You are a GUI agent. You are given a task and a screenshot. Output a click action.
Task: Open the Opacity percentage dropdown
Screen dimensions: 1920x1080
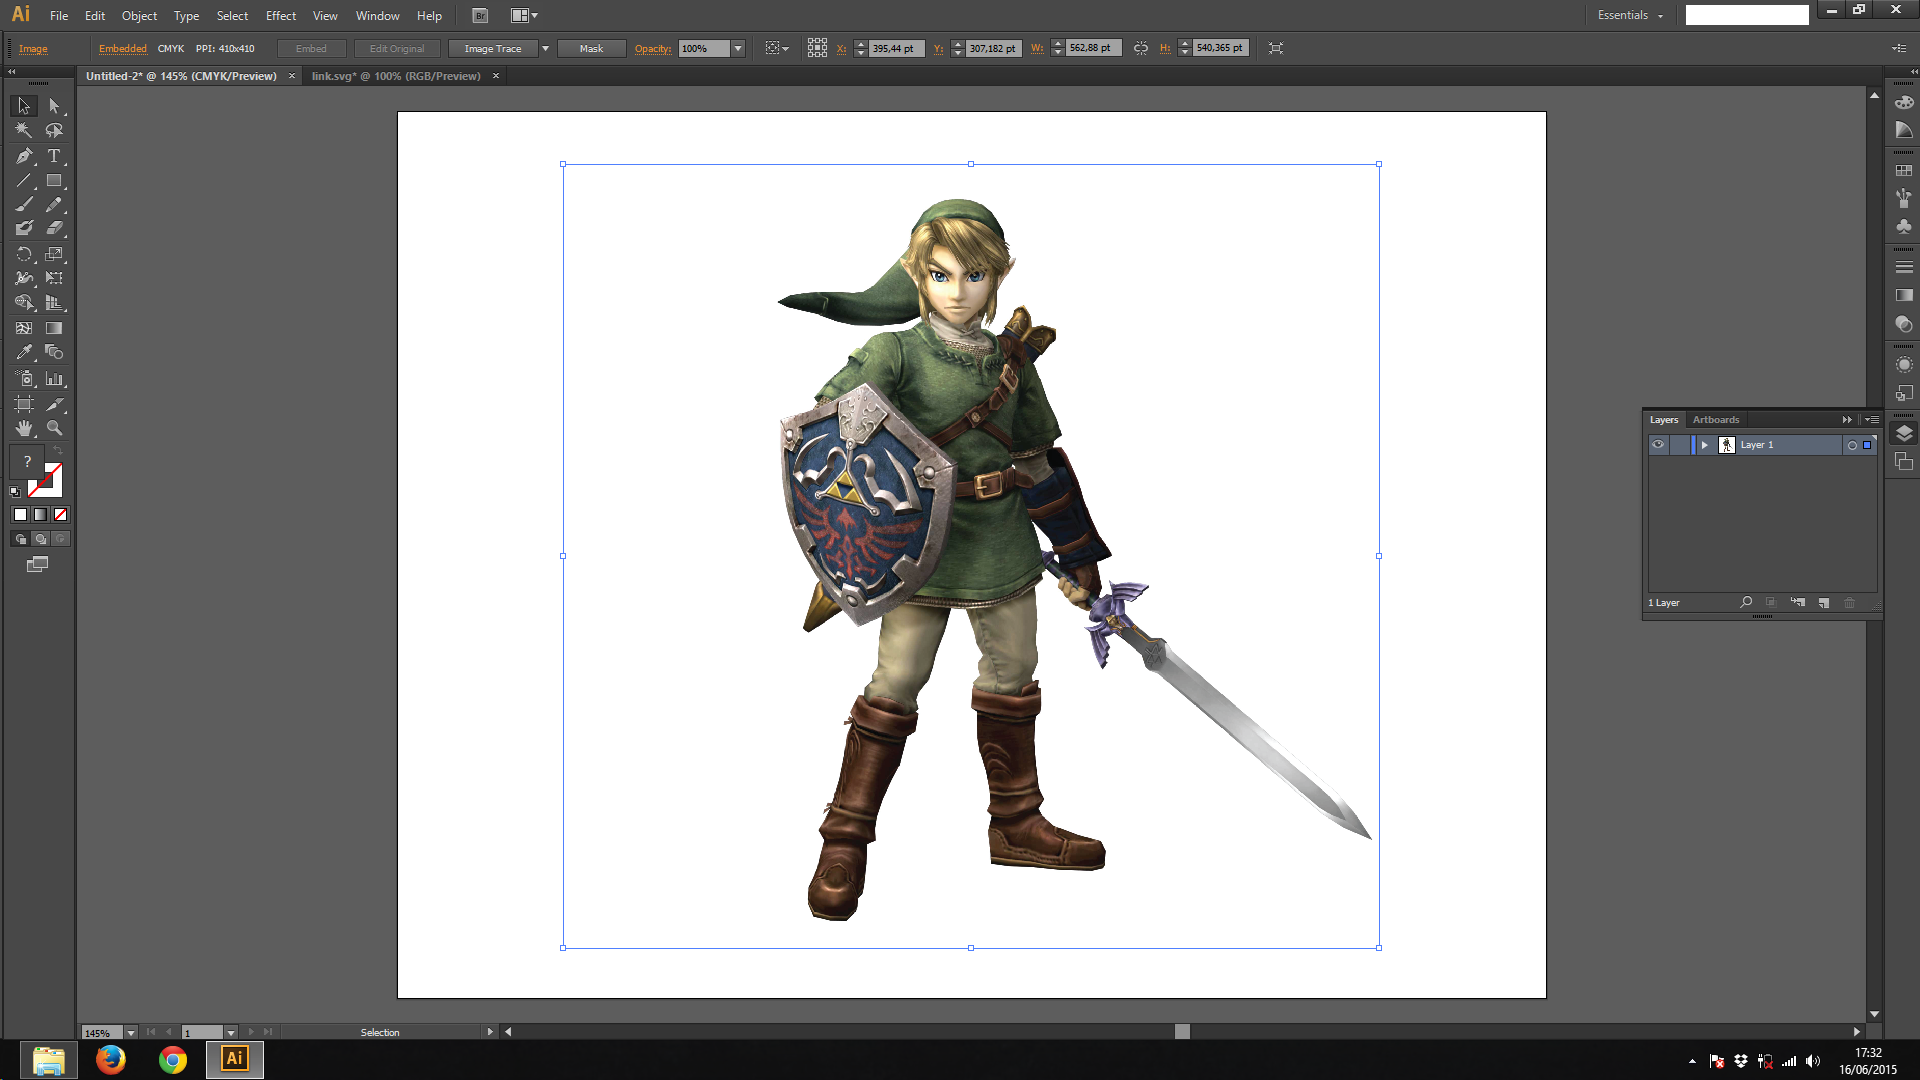click(x=738, y=48)
